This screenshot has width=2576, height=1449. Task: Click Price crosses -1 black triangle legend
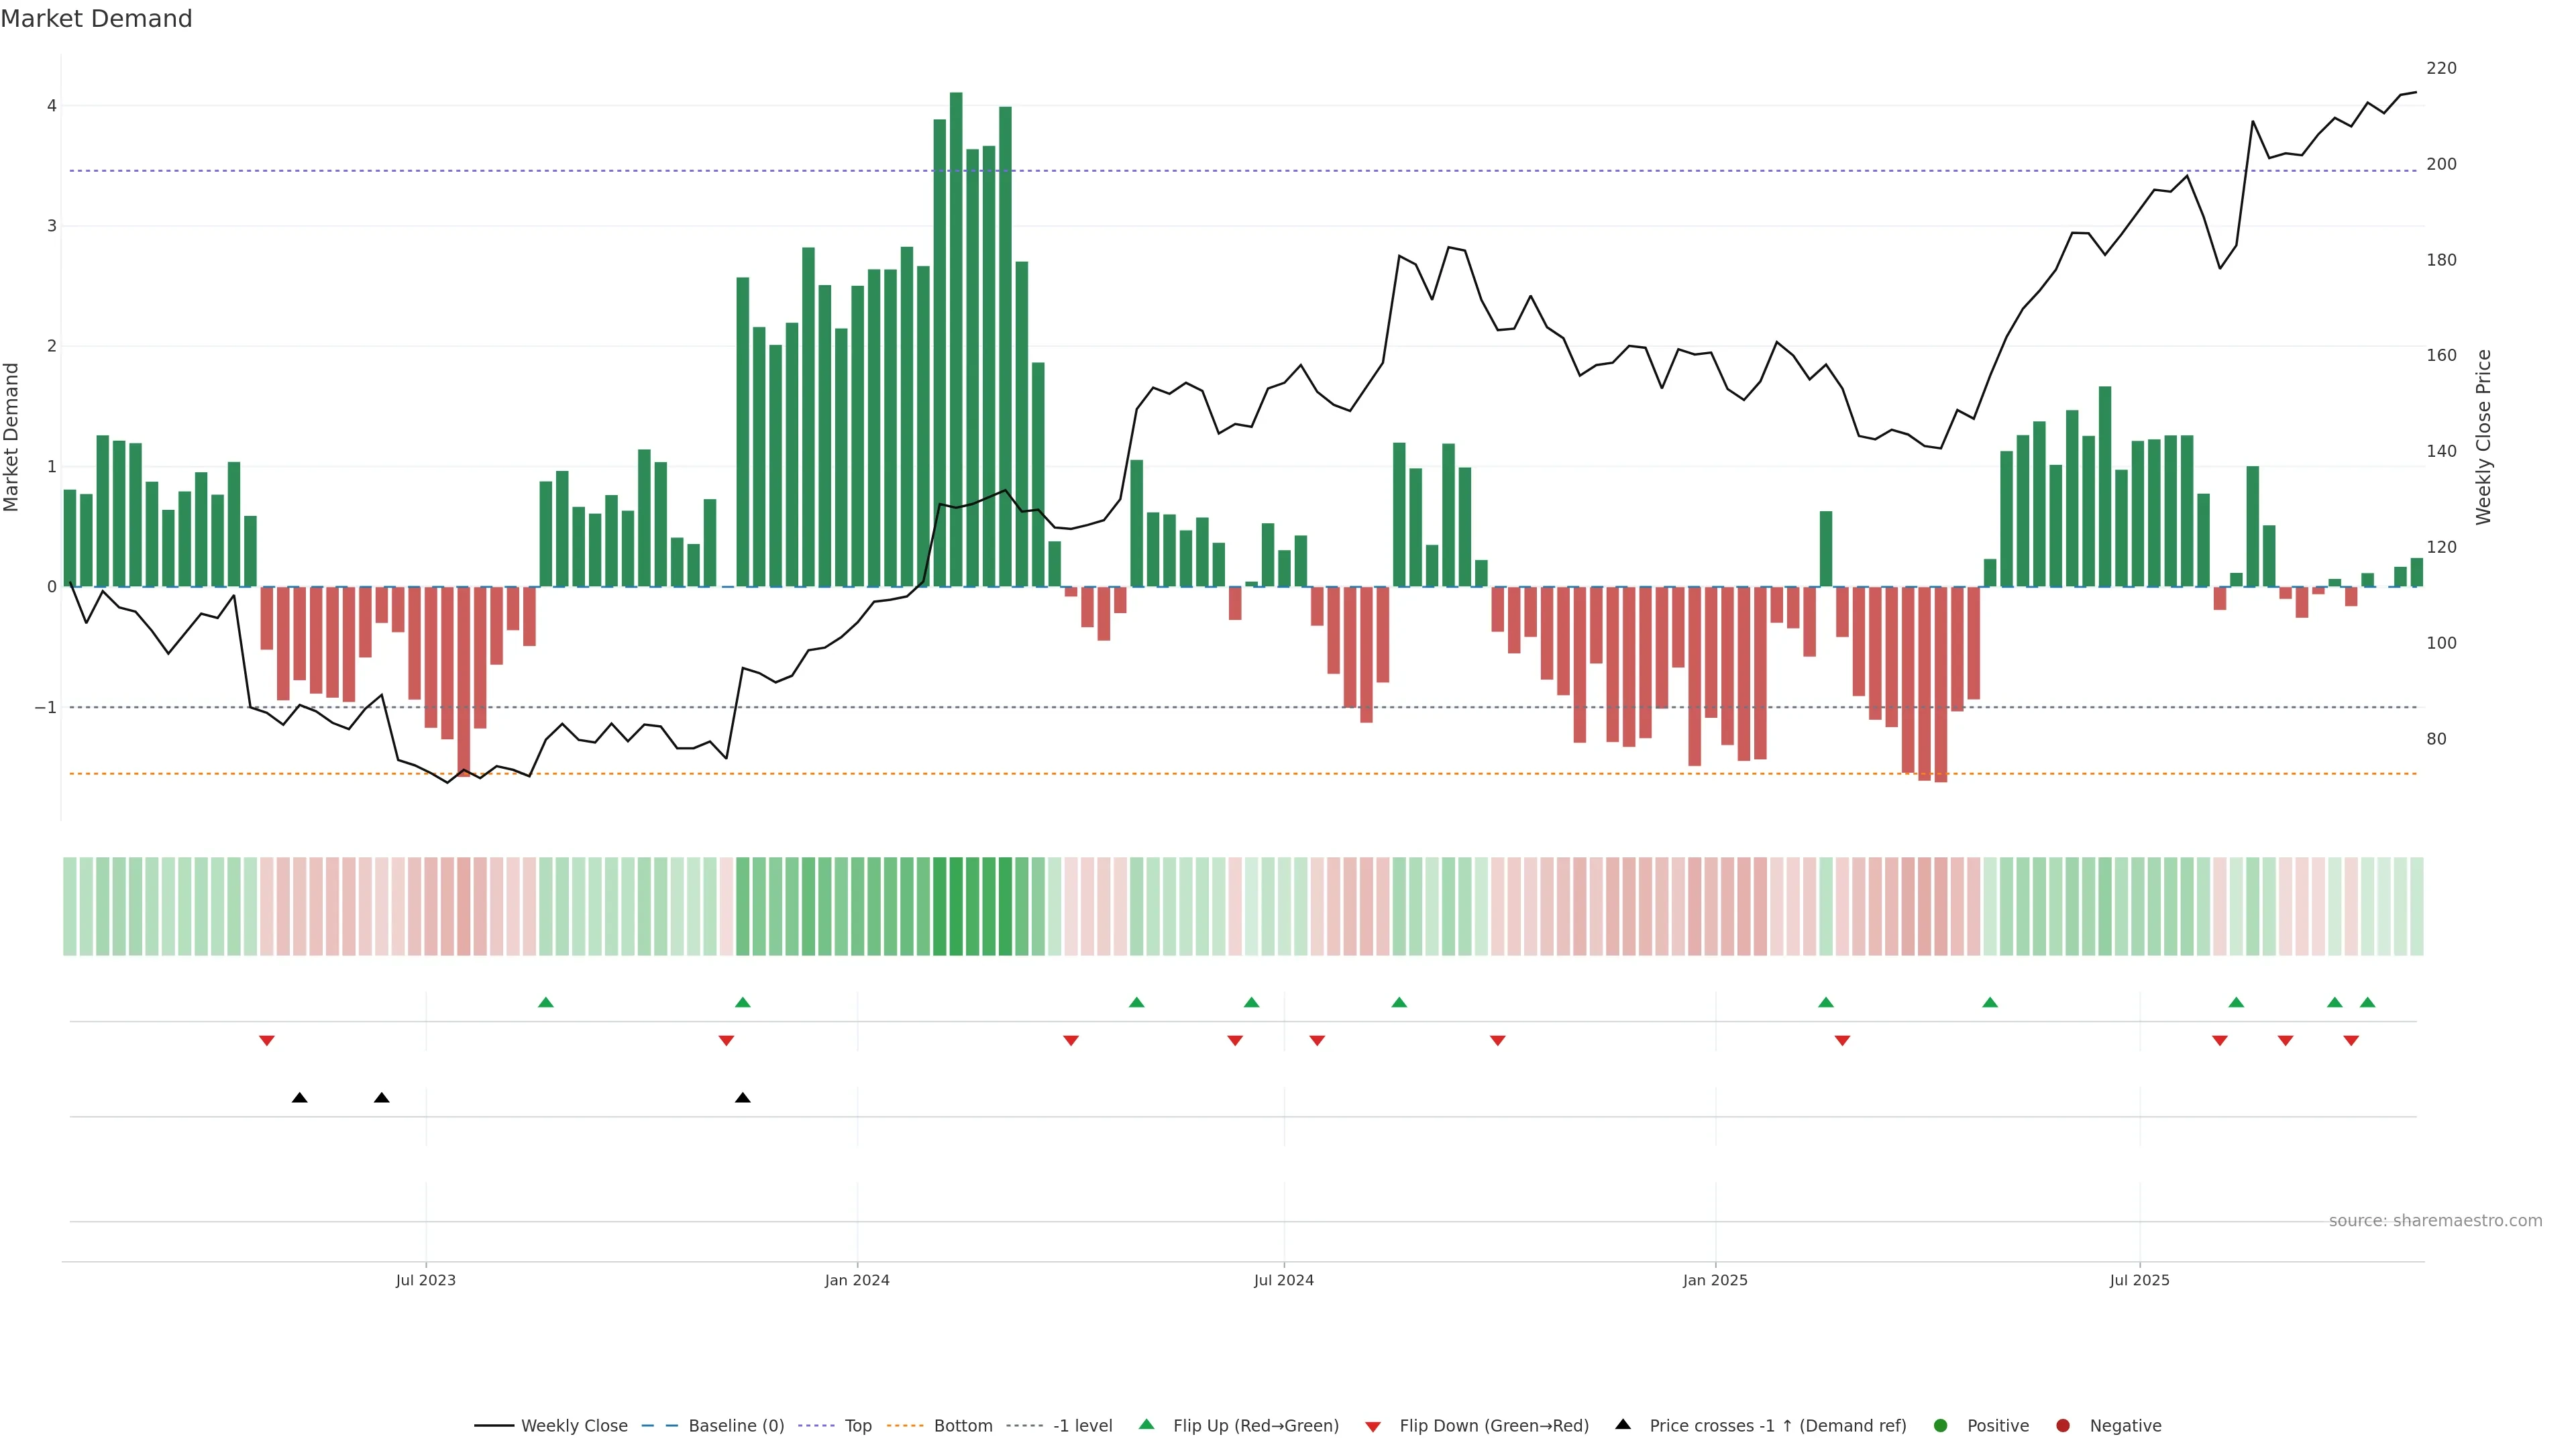pos(1623,1425)
